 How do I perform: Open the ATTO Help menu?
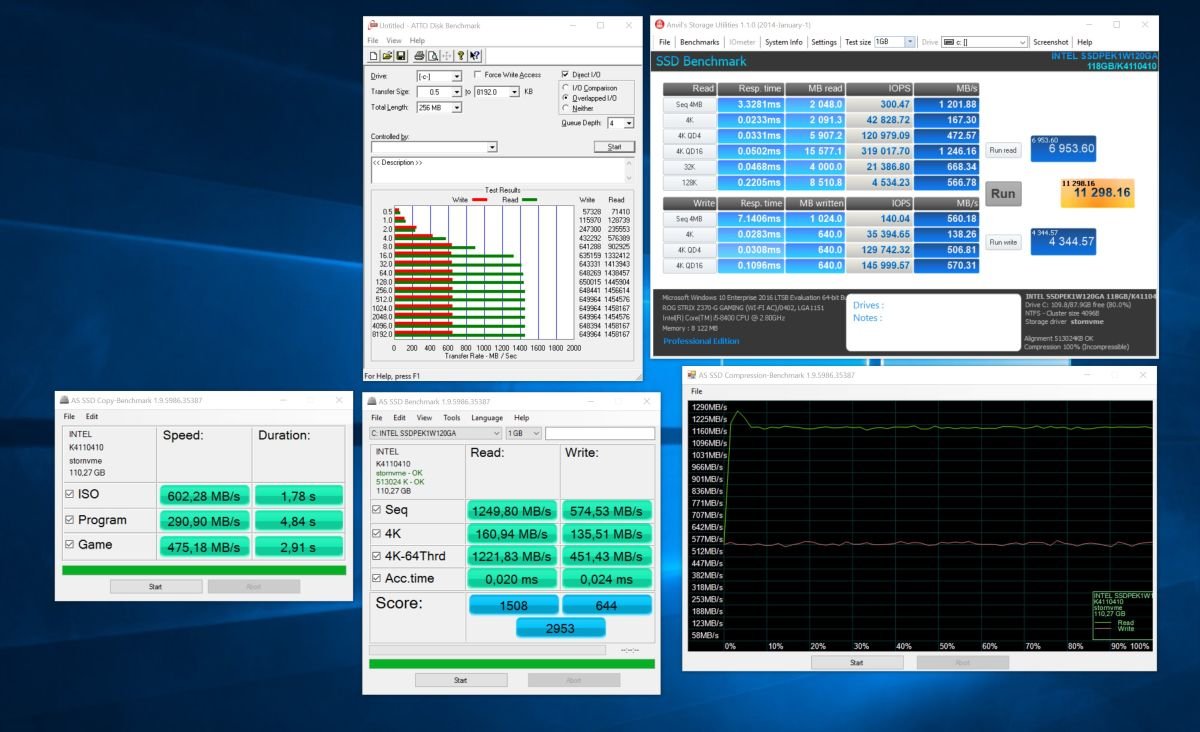coord(417,41)
